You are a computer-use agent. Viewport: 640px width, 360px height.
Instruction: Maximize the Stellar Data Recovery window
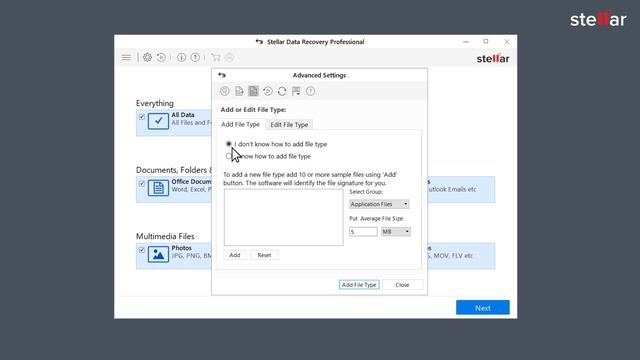click(x=486, y=42)
